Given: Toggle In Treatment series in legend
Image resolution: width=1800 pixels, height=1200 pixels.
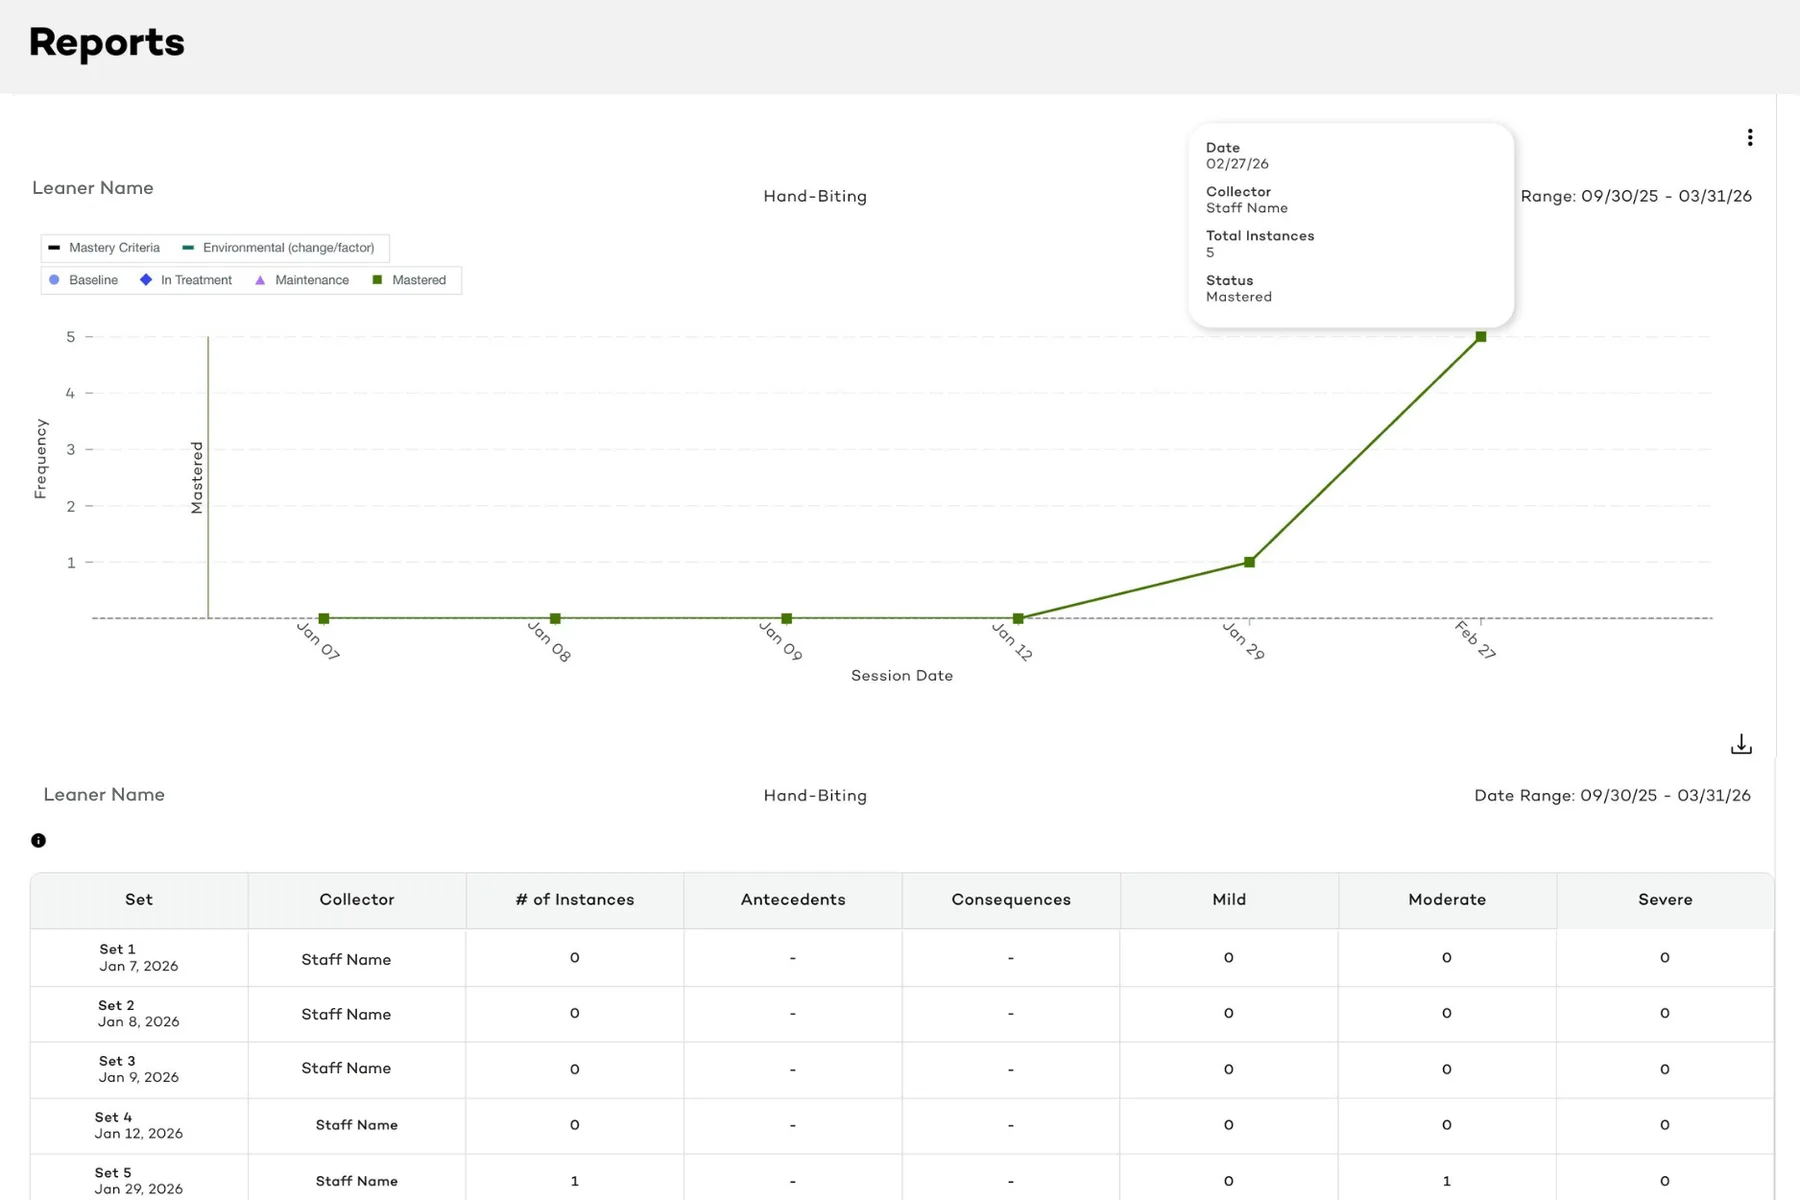Looking at the screenshot, I should pos(186,280).
